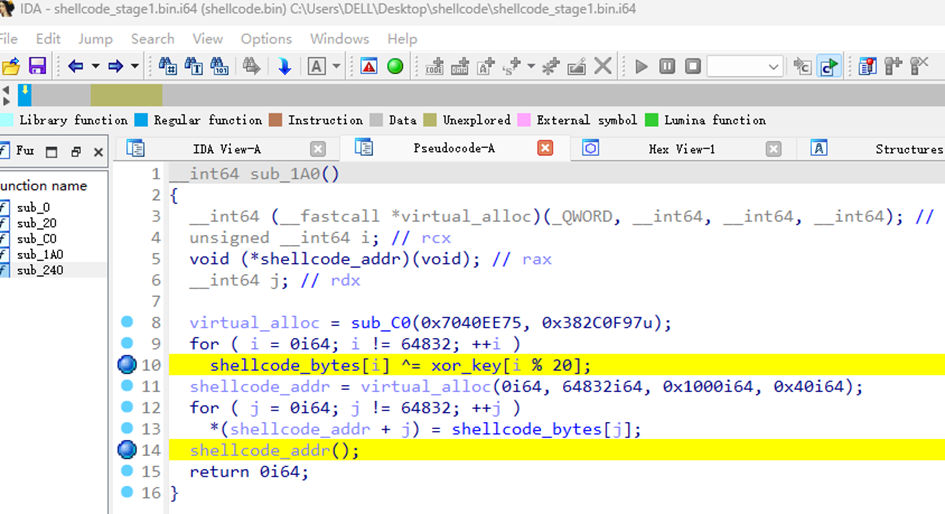Close the Pseudocode-A tab

point(545,148)
